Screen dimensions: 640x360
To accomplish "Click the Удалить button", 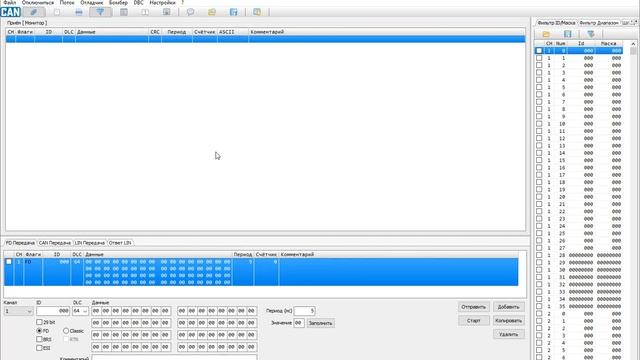I will click(x=509, y=334).
